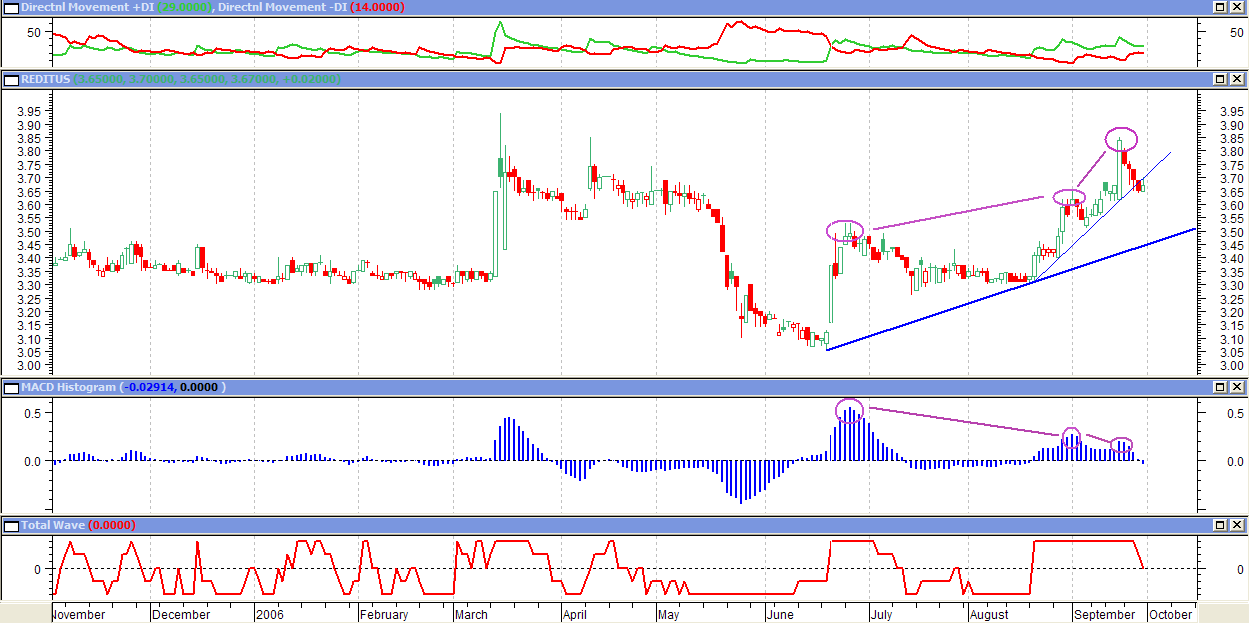
Task: Maximize the REDITUS price pane
Action: [x=1221, y=79]
